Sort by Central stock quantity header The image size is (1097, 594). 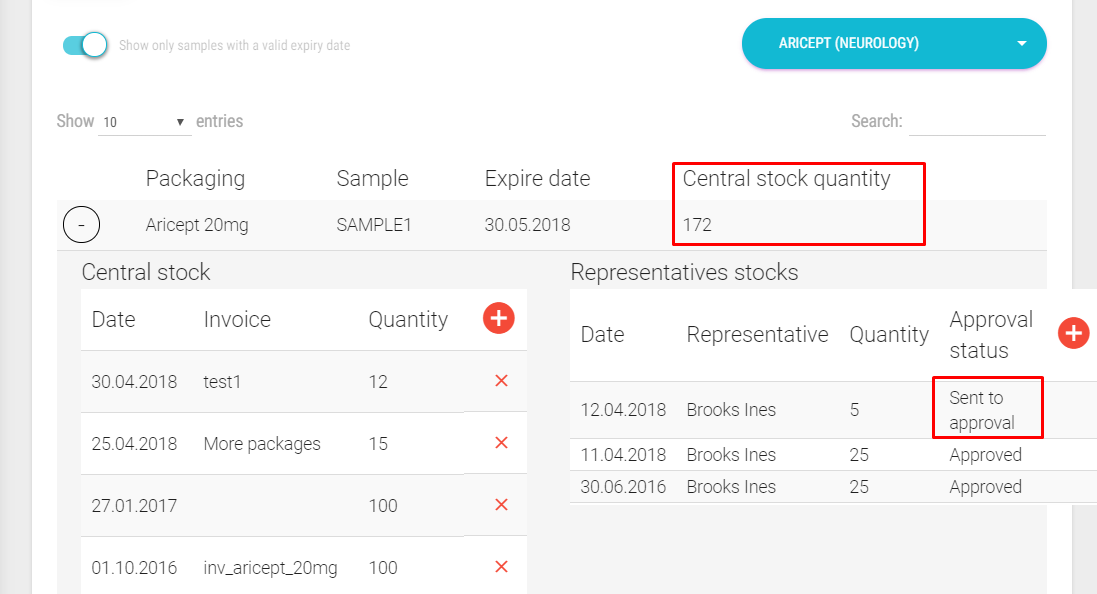[786, 179]
